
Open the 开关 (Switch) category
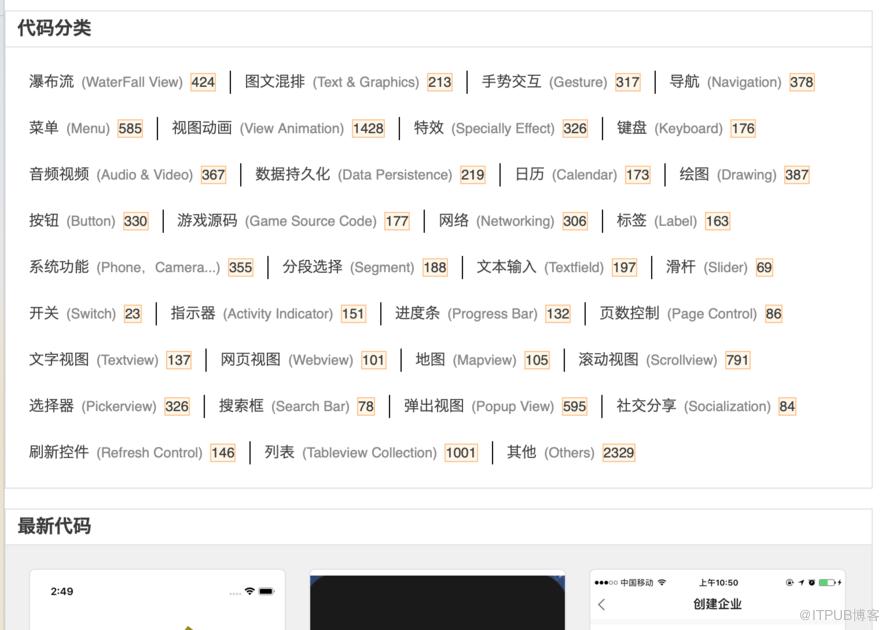pyautogui.click(x=72, y=314)
